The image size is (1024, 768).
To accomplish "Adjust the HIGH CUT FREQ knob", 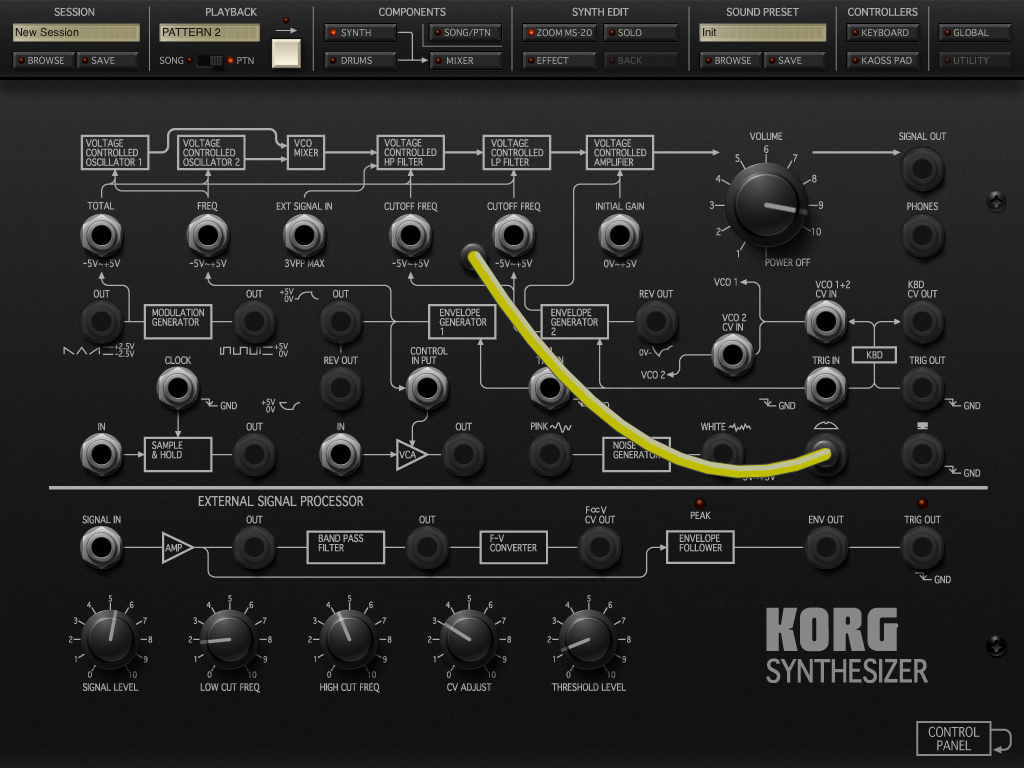I will 349,639.
